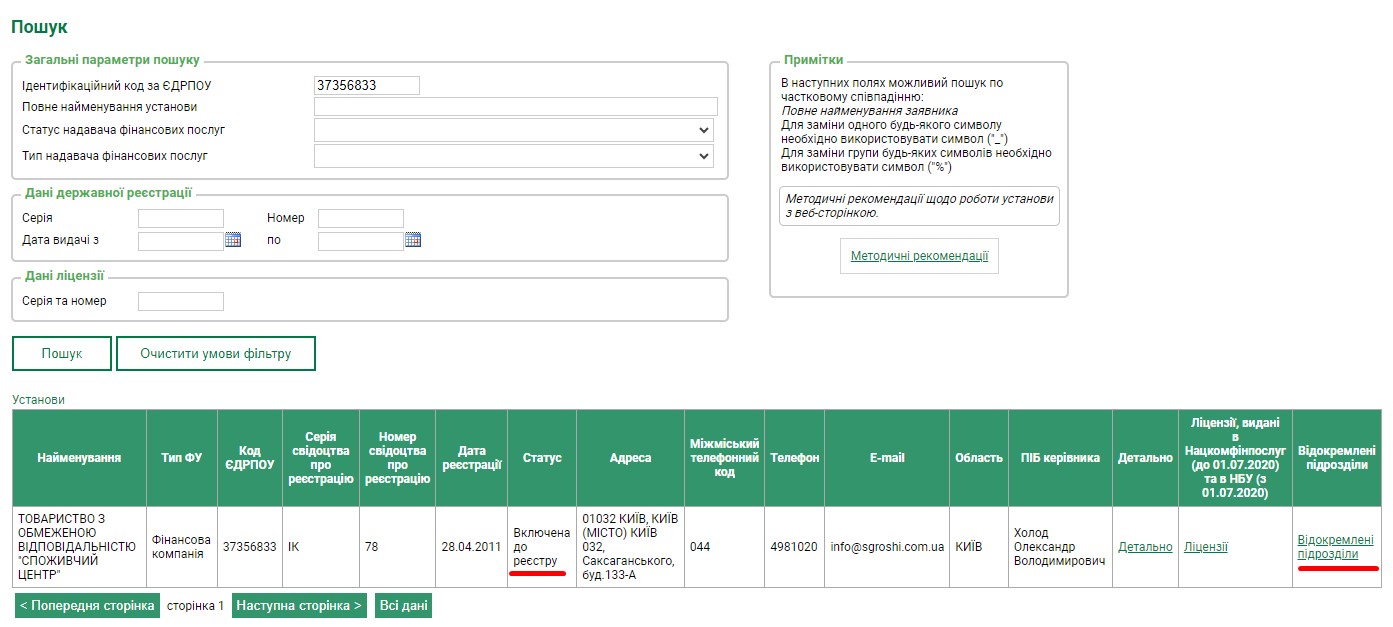Click the start issue date input field
This screenshot has width=1393, height=627.
(180, 241)
